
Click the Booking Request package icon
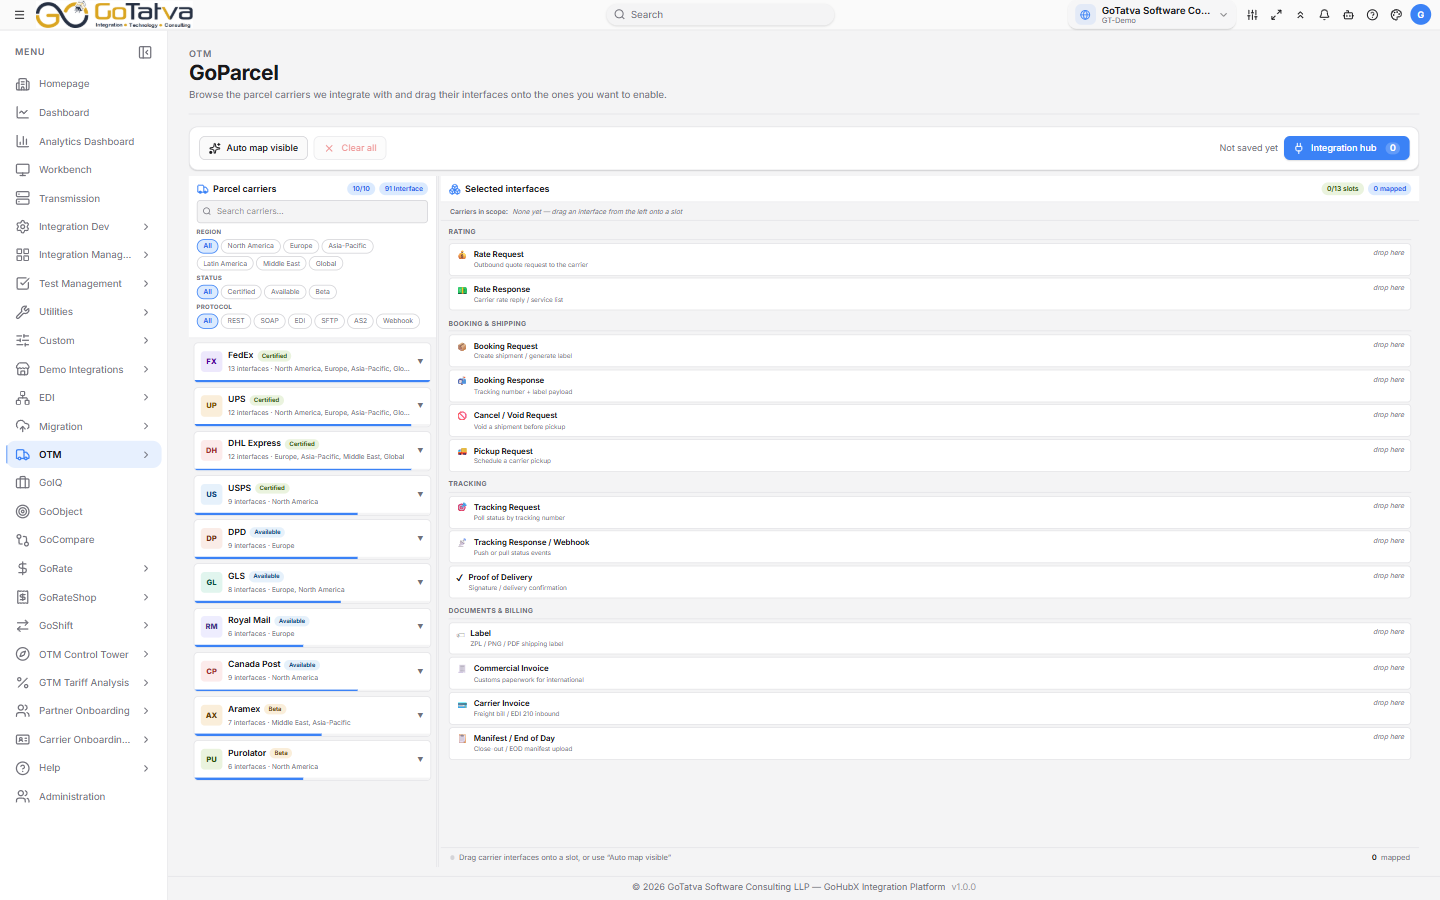pos(462,347)
